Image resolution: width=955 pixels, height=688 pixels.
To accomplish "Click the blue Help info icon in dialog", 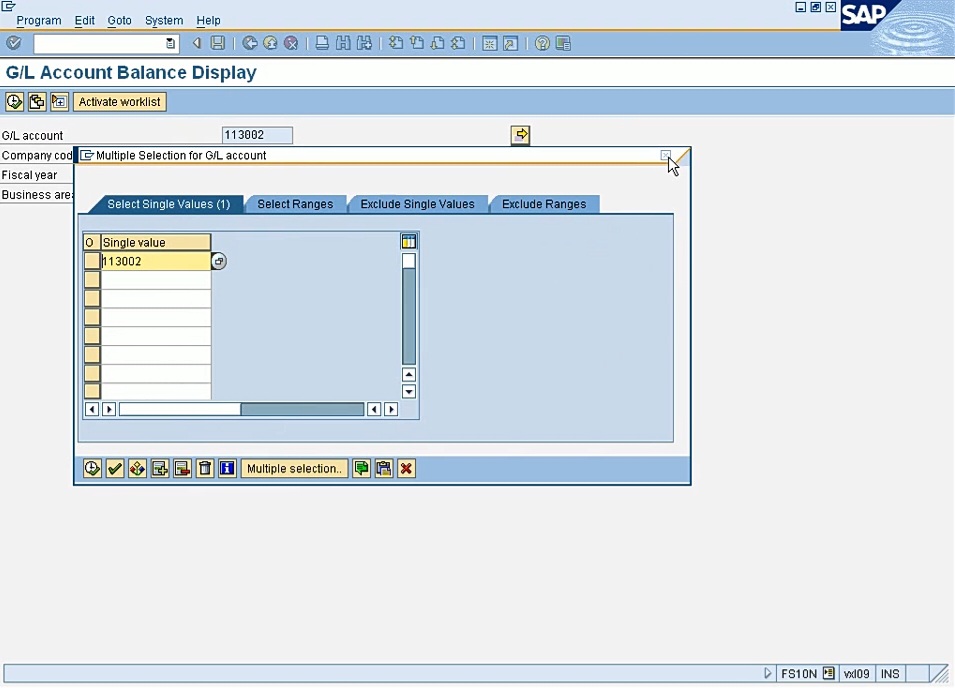I will point(227,468).
